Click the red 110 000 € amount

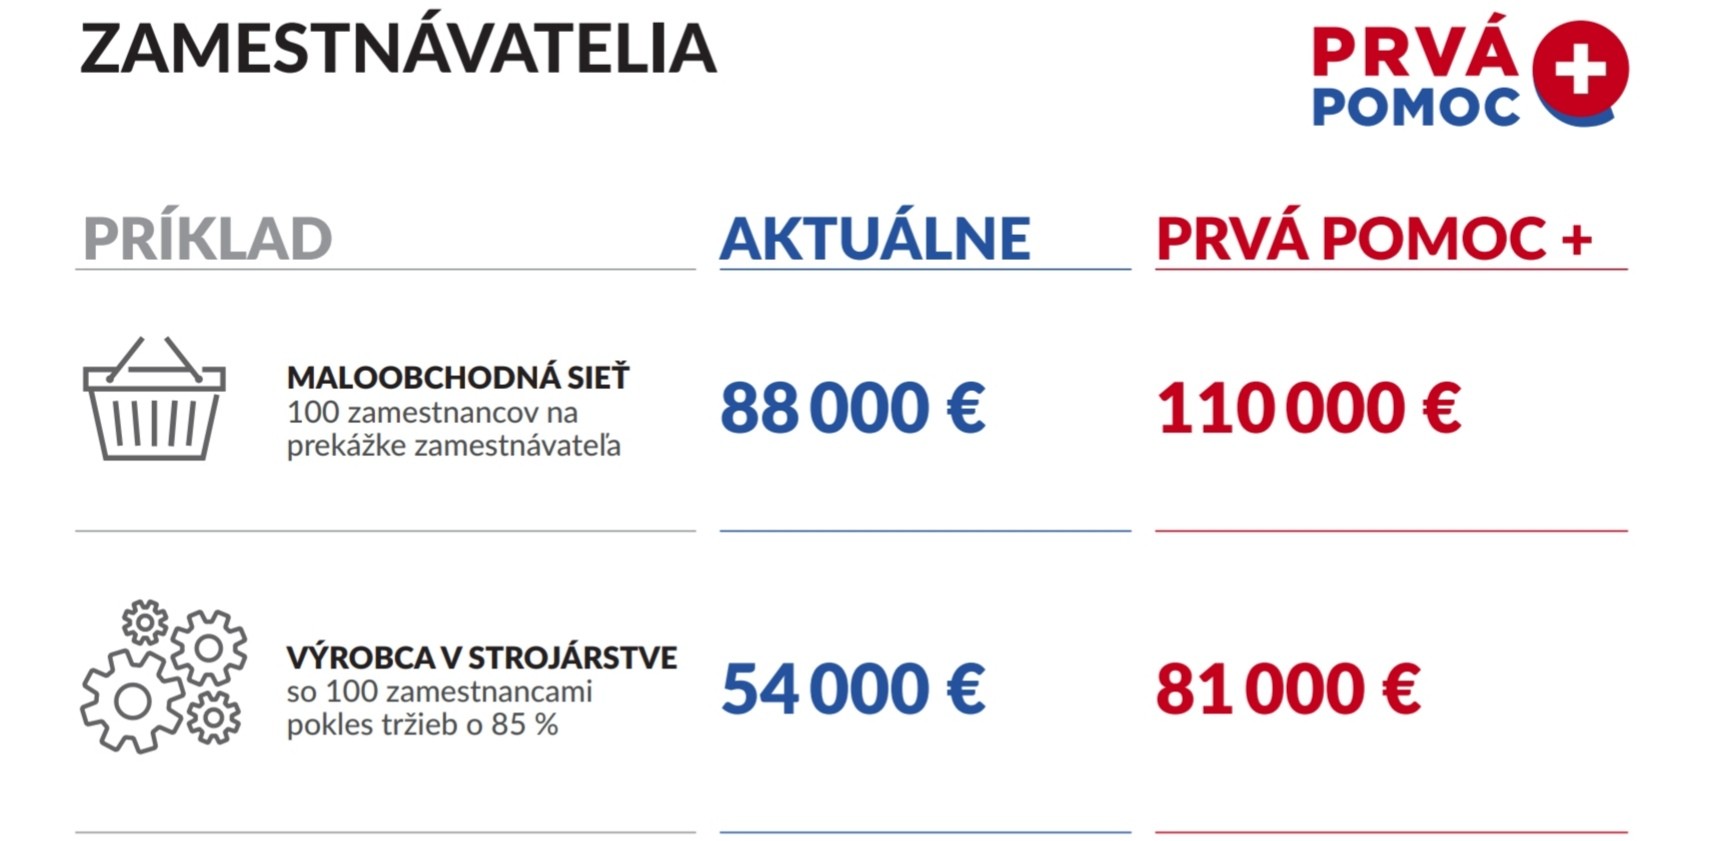[x=1308, y=408]
